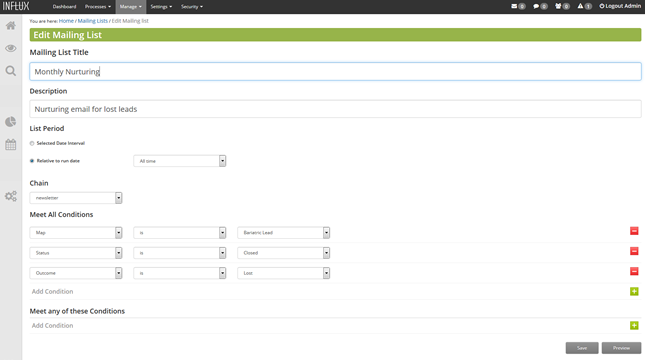This screenshot has height=360, width=645.
Task: Click the eye icon in sidebar
Action: [11, 48]
